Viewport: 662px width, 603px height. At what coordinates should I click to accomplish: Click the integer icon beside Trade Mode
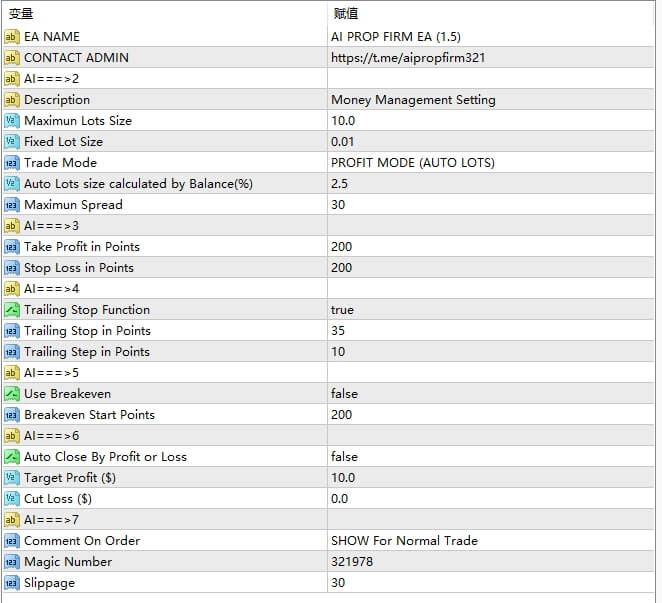(11, 163)
